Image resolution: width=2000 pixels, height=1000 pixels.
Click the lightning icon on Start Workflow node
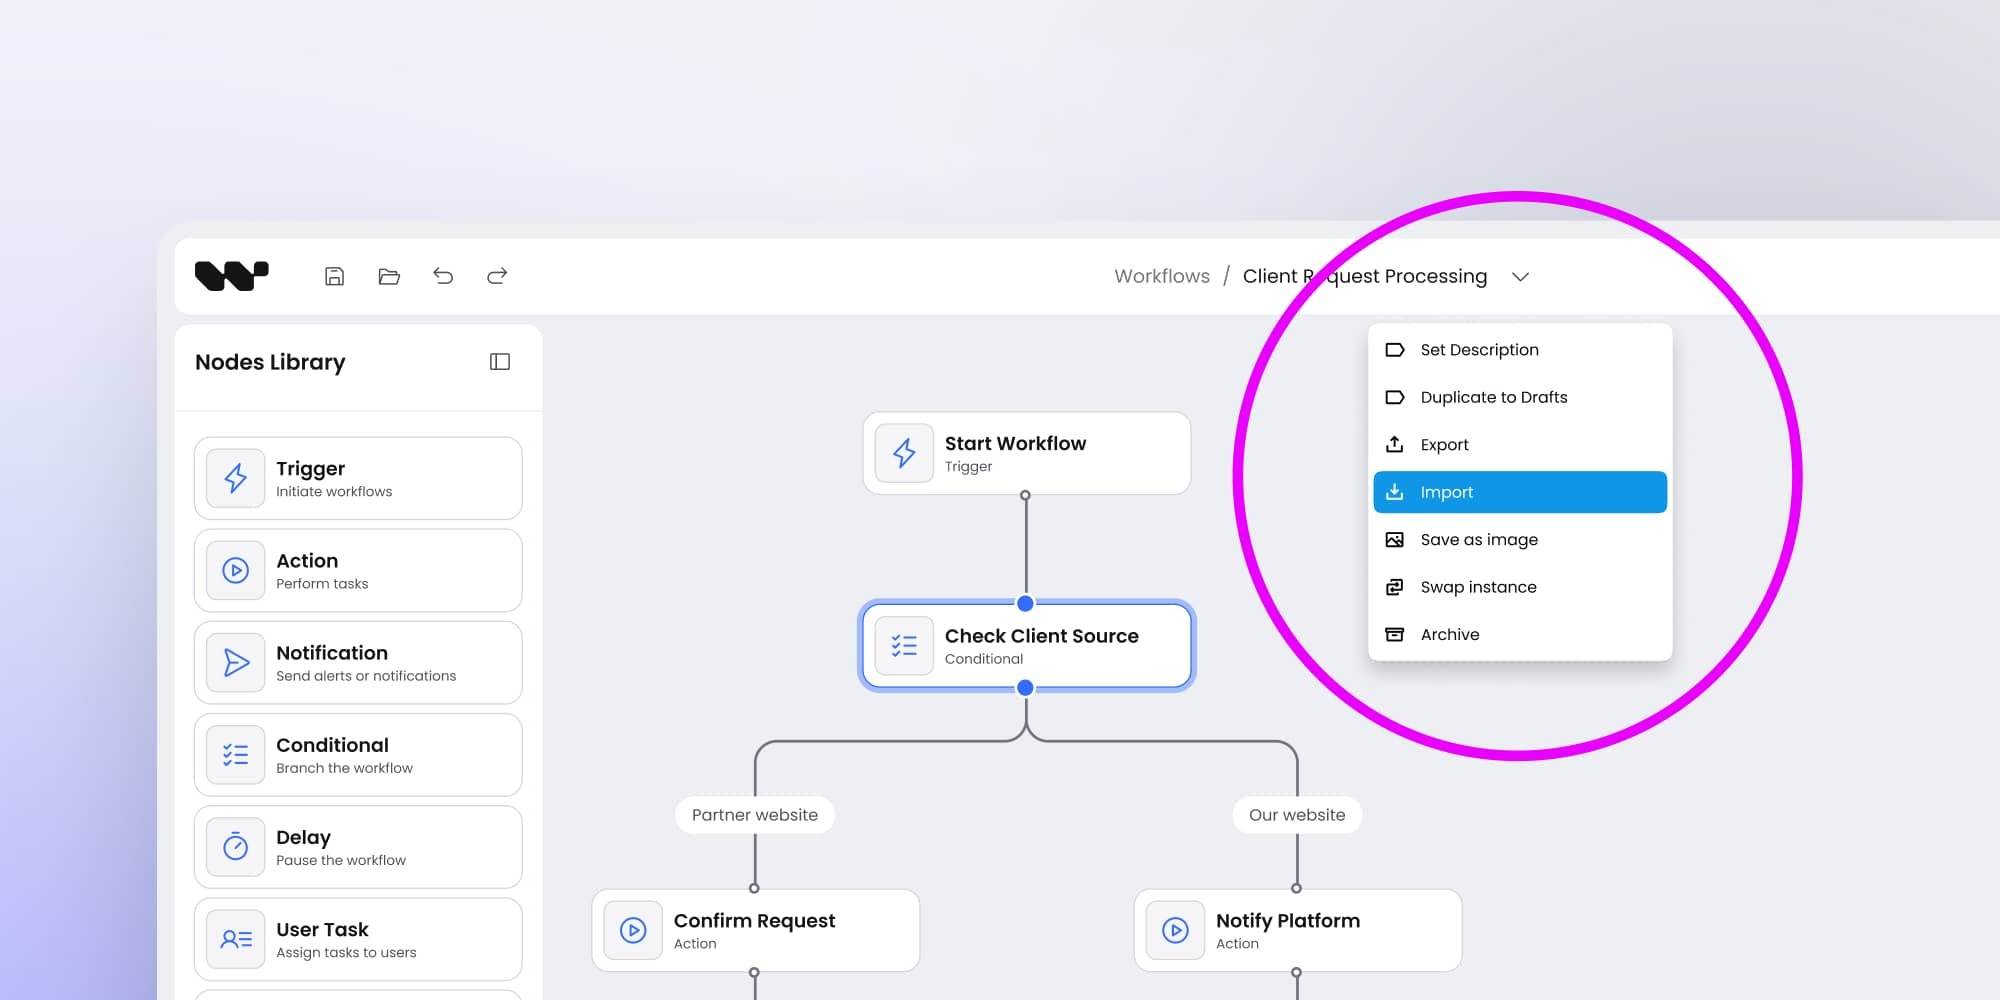point(904,453)
